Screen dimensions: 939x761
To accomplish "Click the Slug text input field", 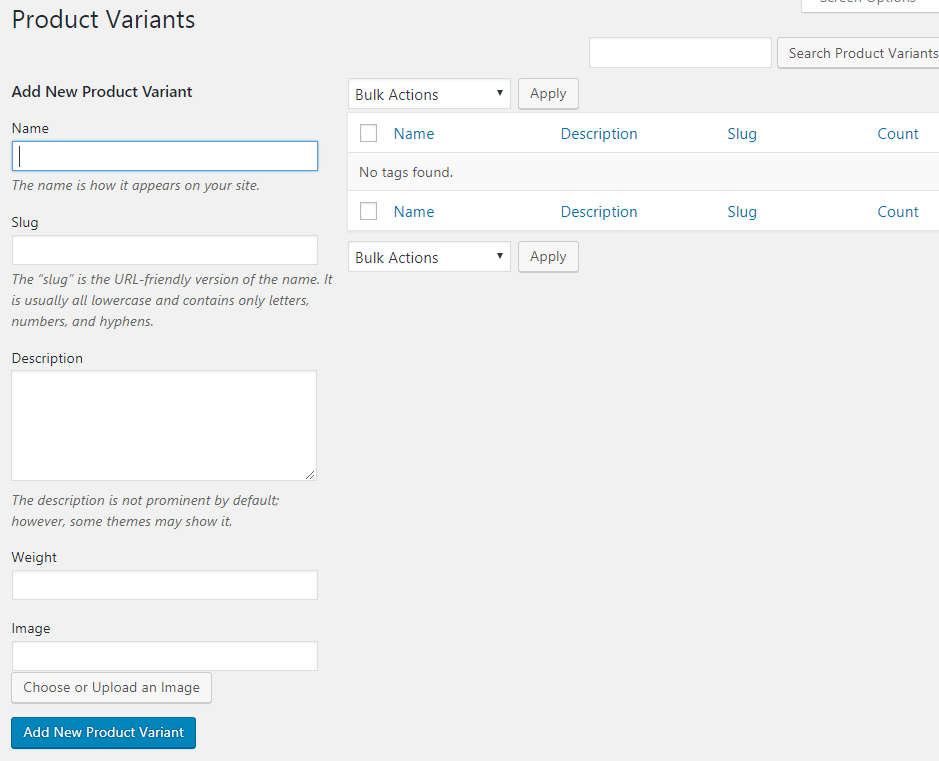I will tap(165, 250).
